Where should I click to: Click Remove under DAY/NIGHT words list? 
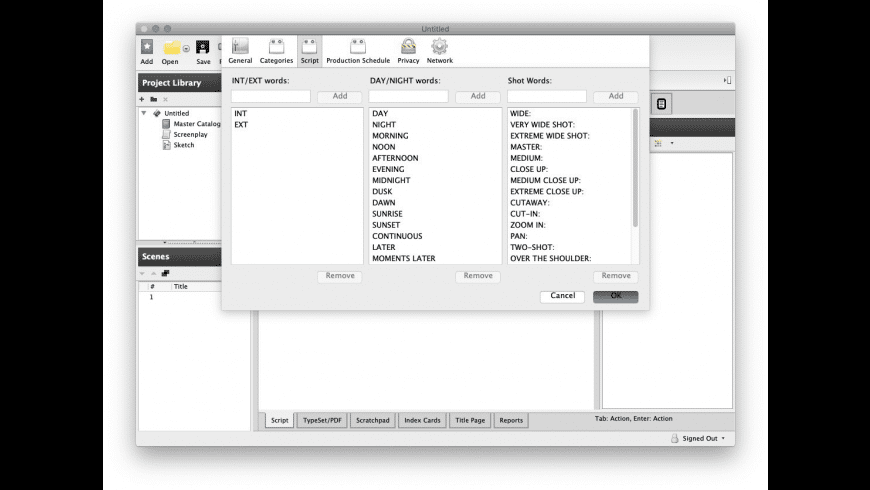[x=478, y=276]
